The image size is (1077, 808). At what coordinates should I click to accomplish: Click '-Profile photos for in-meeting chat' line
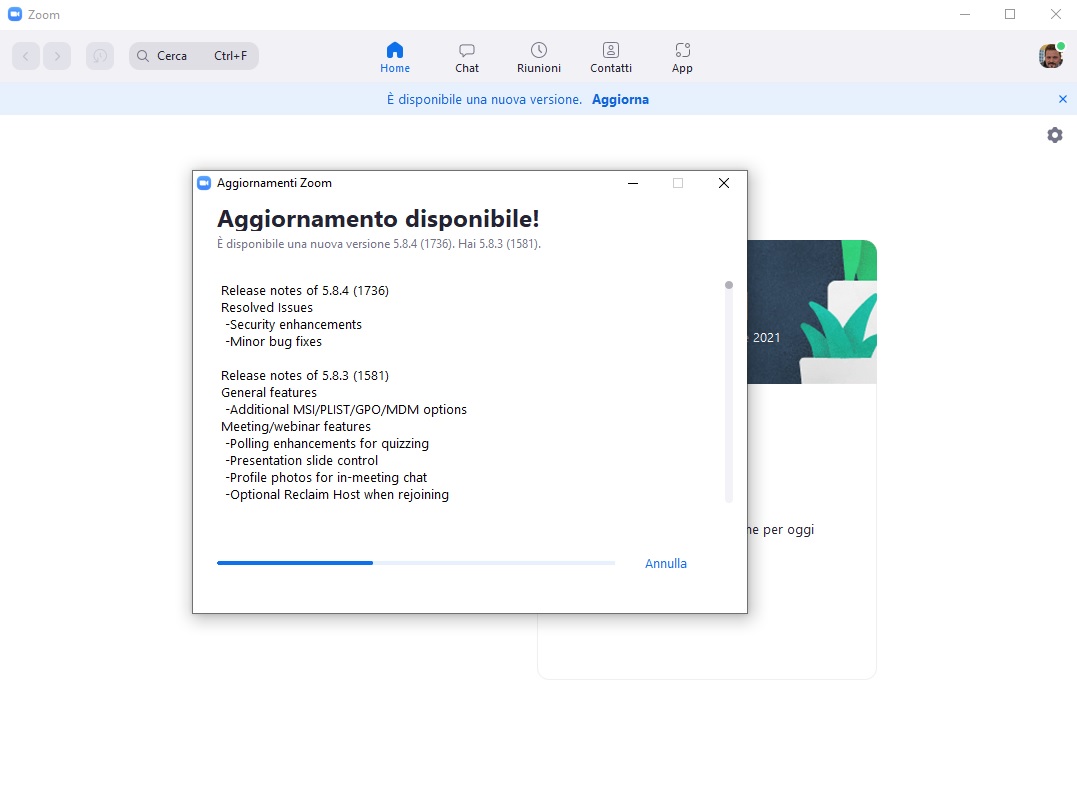(326, 478)
